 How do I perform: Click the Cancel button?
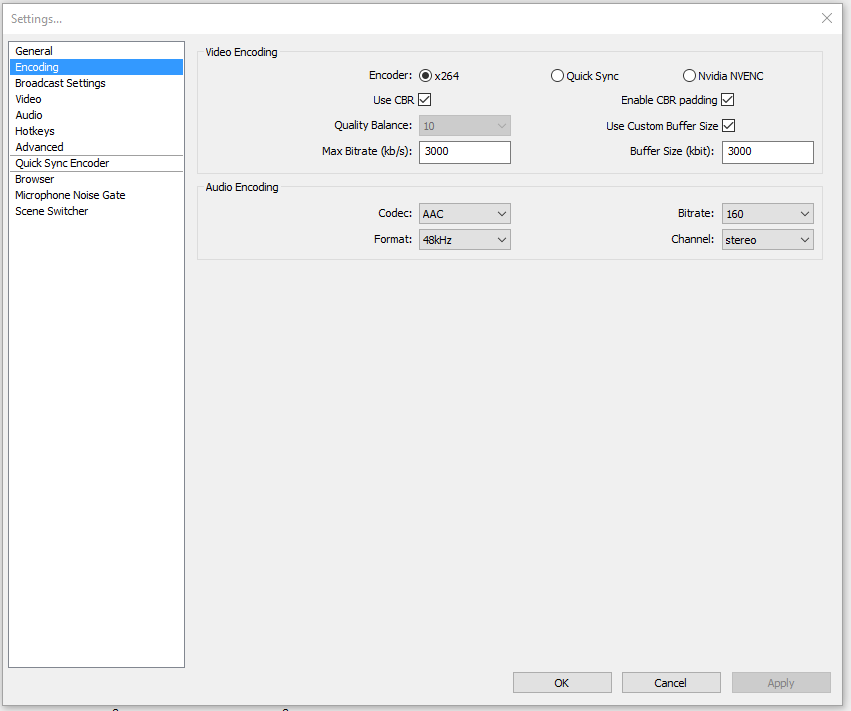[671, 683]
